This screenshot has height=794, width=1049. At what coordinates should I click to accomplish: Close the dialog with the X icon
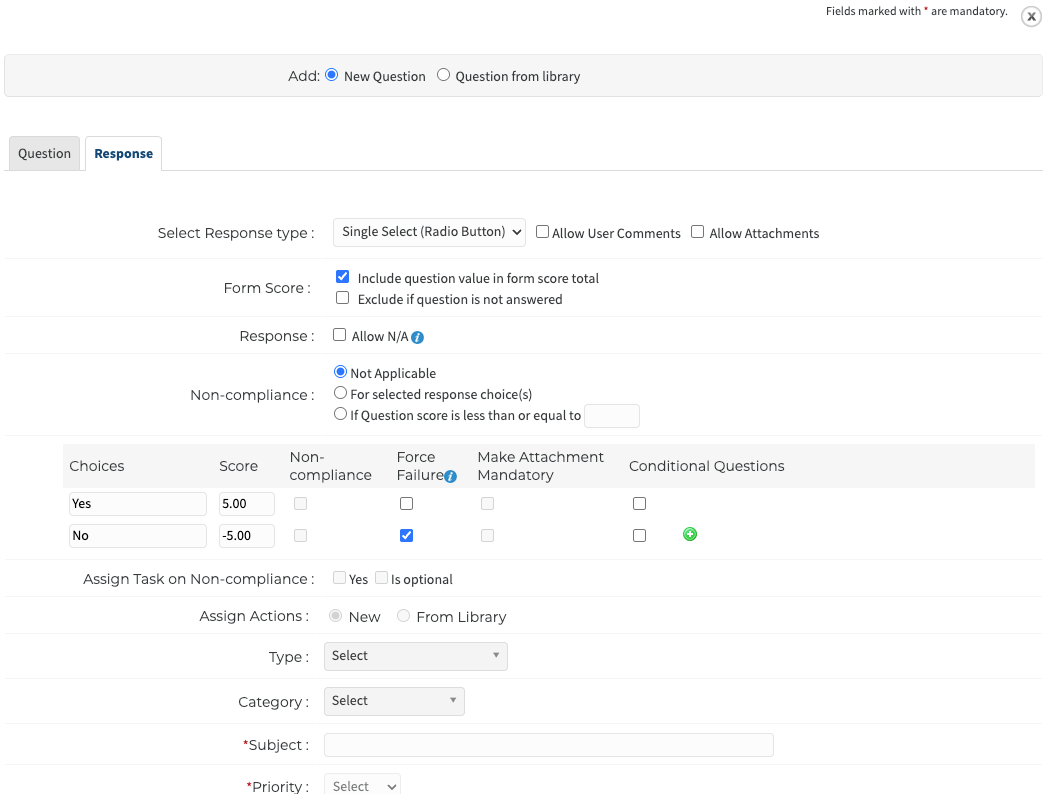(1031, 17)
